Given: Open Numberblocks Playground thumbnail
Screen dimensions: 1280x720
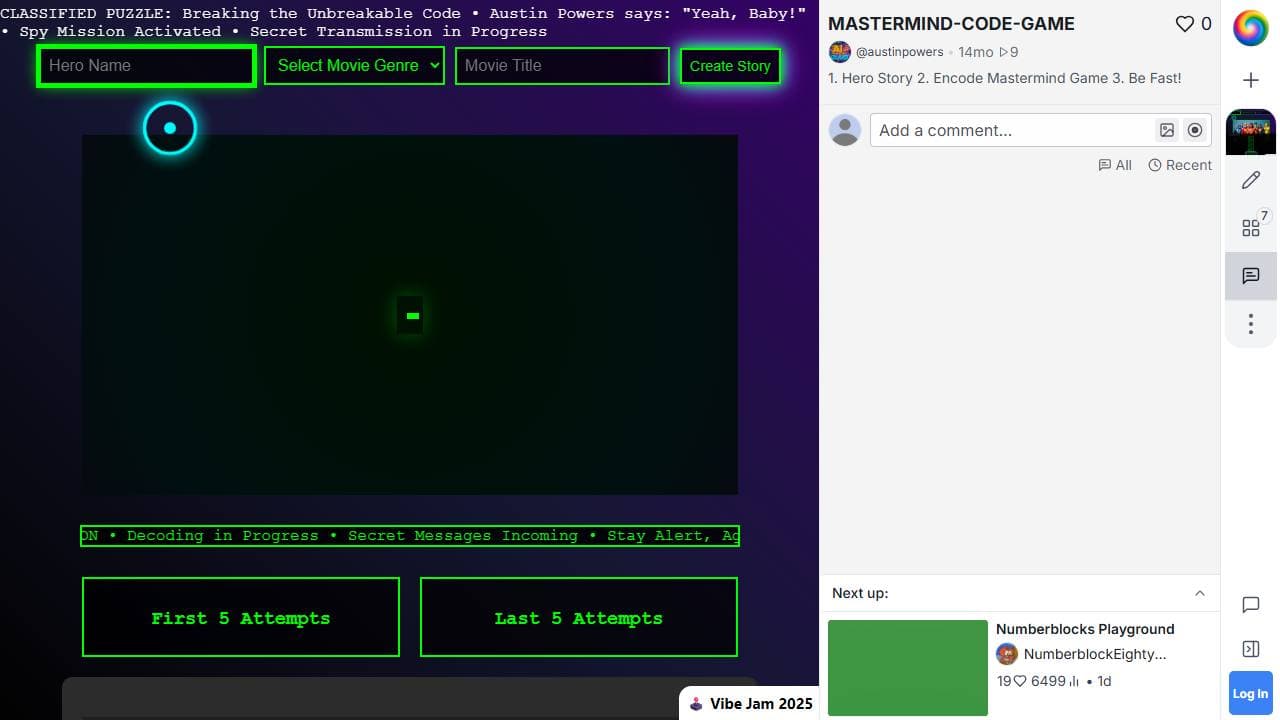Looking at the screenshot, I should click(908, 668).
